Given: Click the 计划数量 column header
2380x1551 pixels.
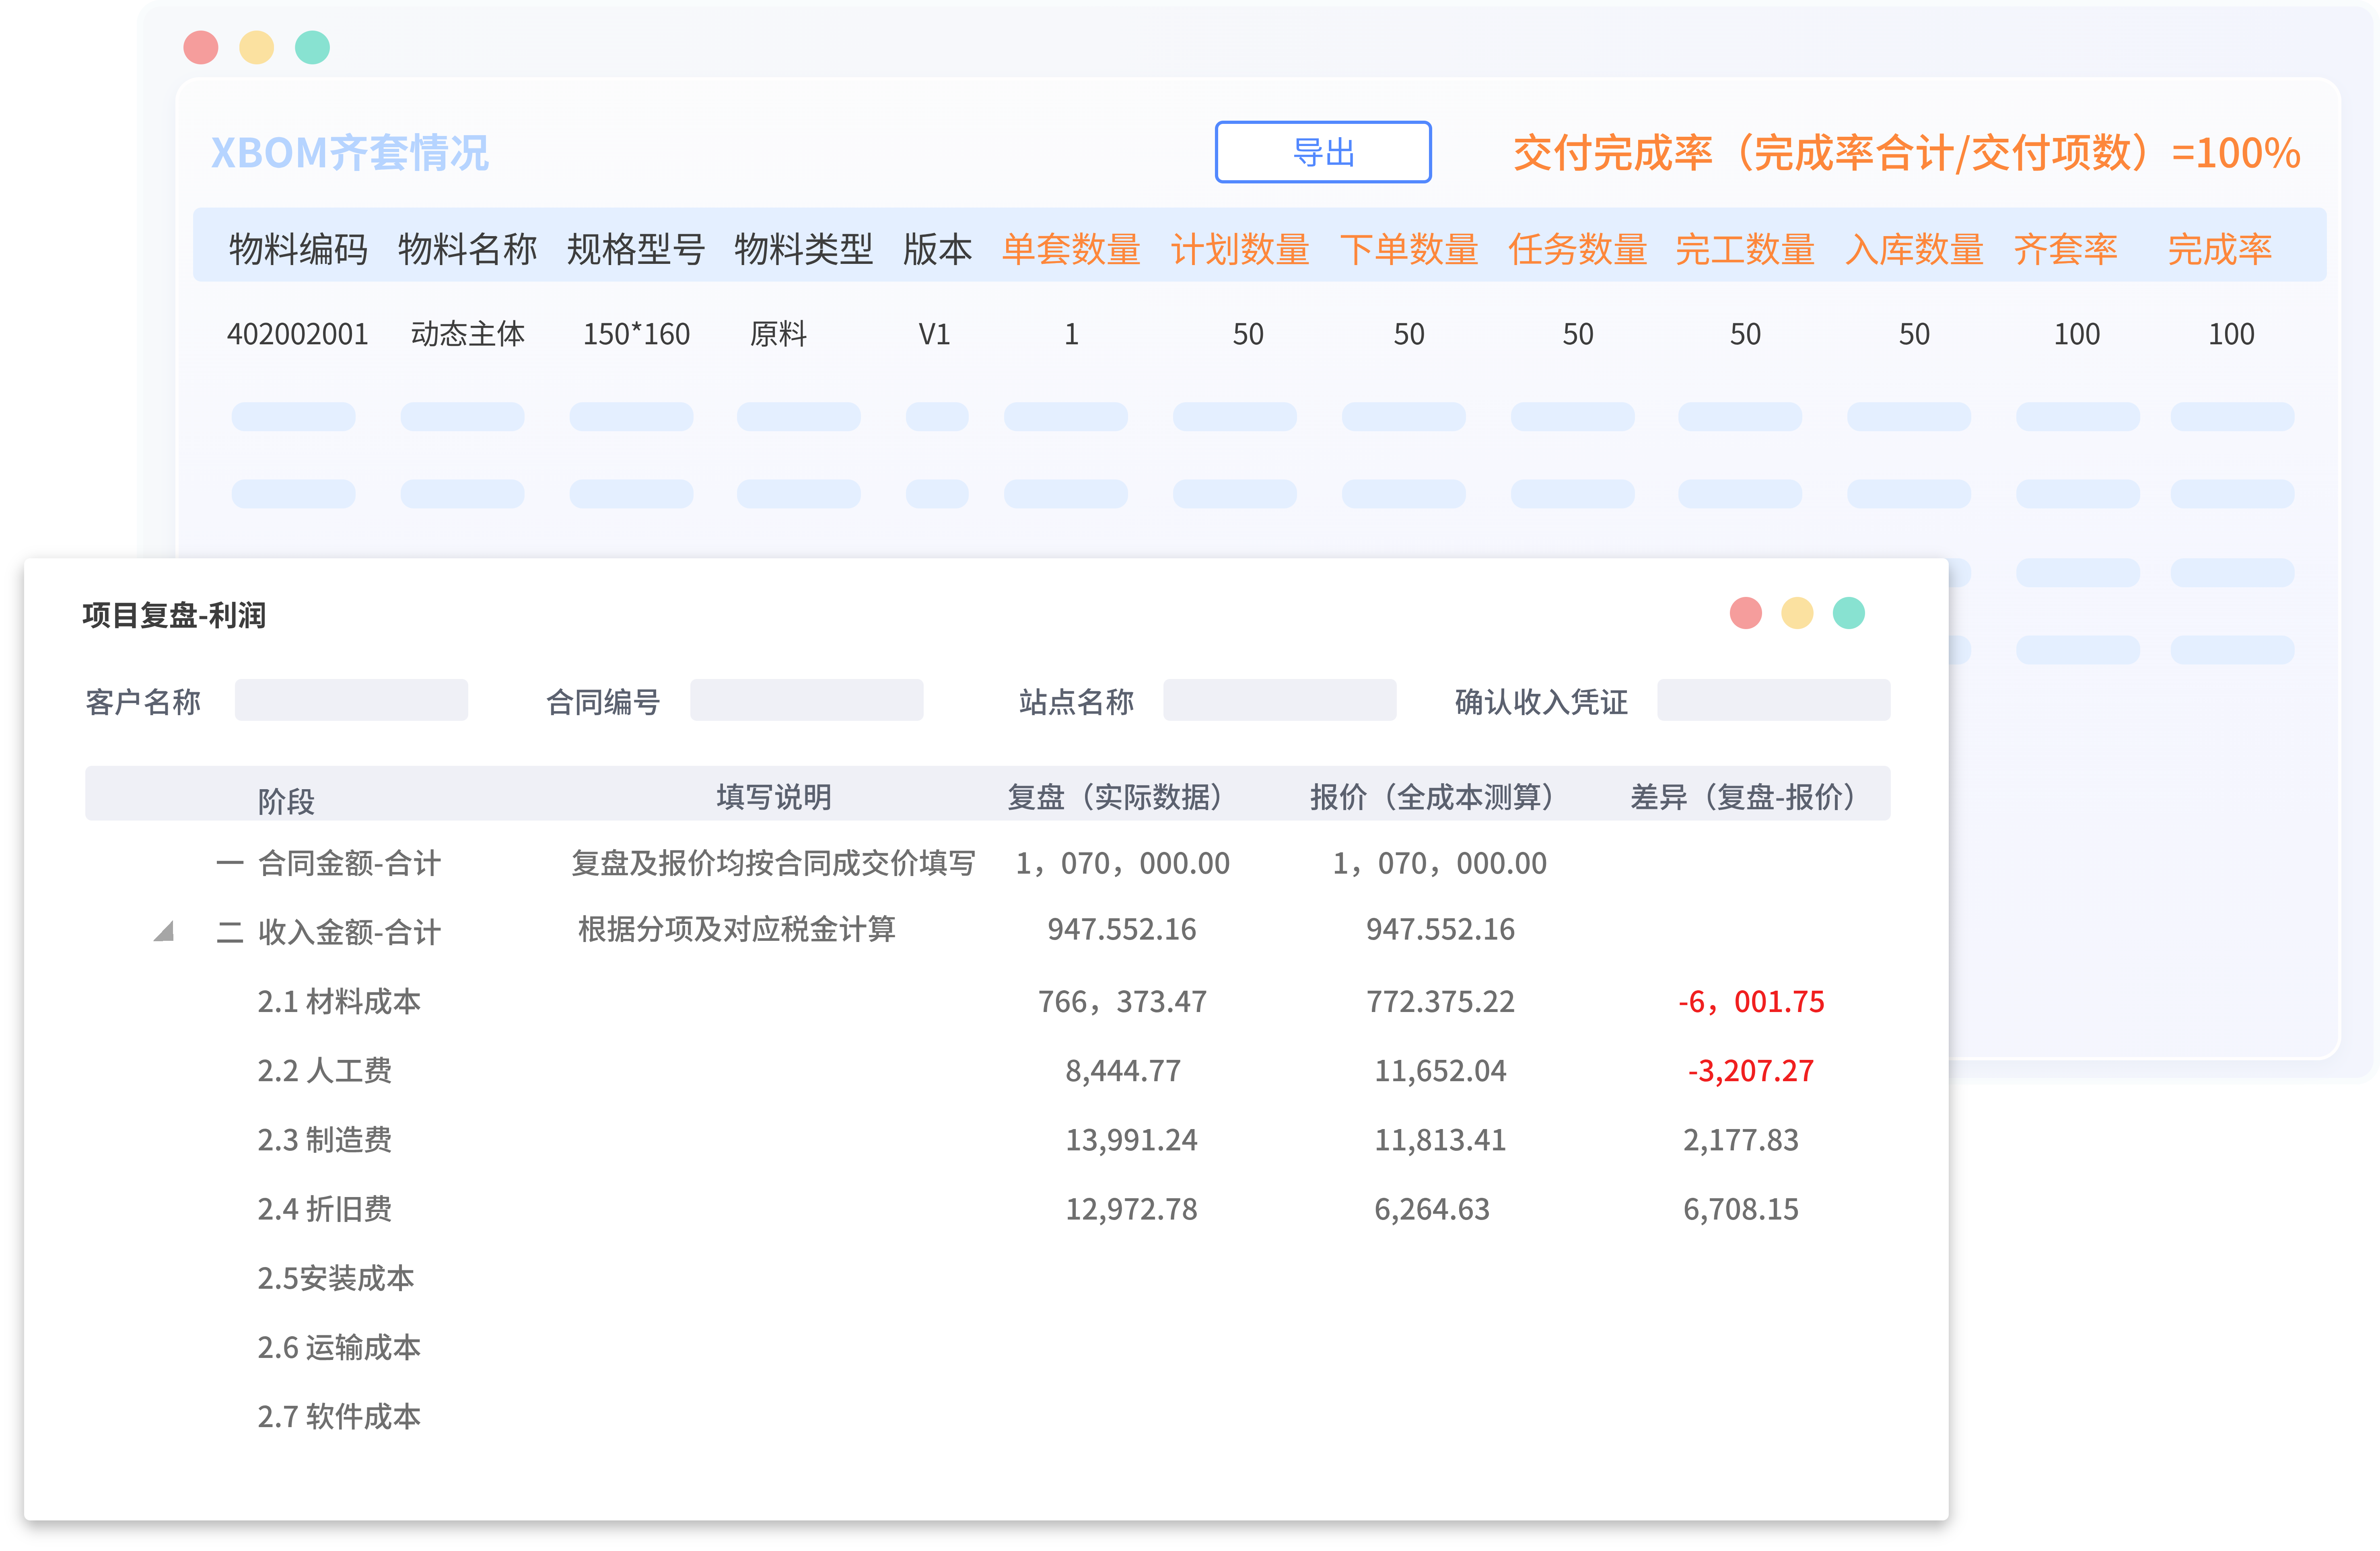Looking at the screenshot, I should pos(1240,249).
